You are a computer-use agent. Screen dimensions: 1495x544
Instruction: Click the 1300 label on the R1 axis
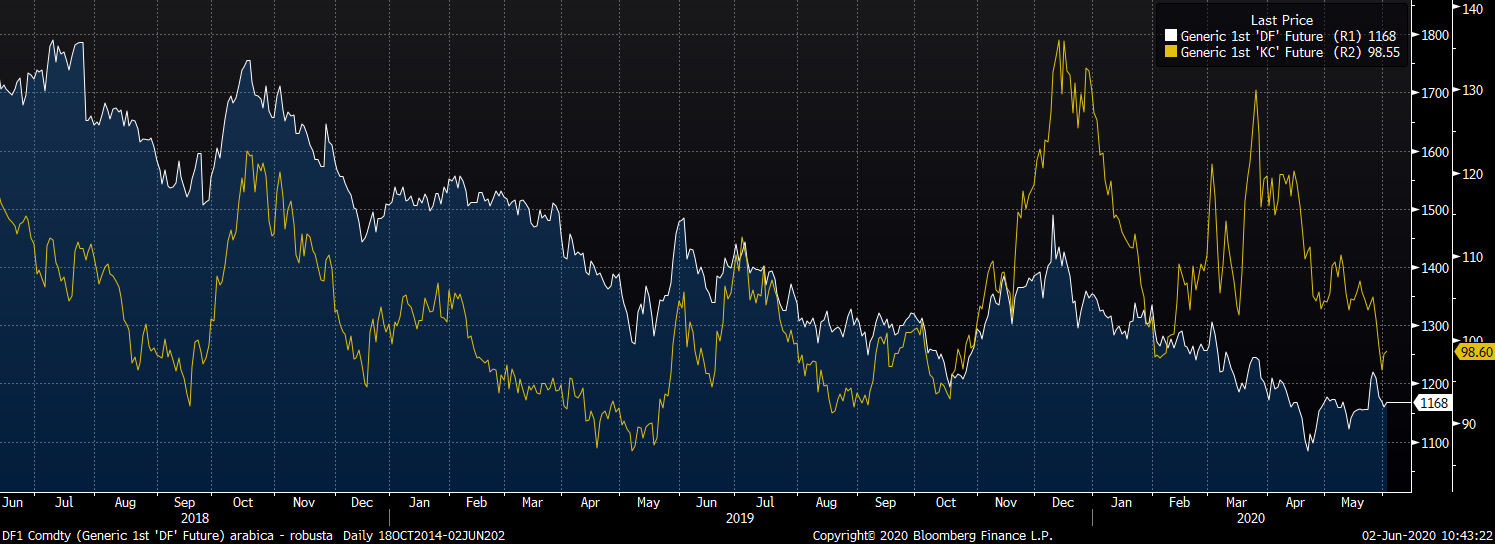(x=1435, y=326)
